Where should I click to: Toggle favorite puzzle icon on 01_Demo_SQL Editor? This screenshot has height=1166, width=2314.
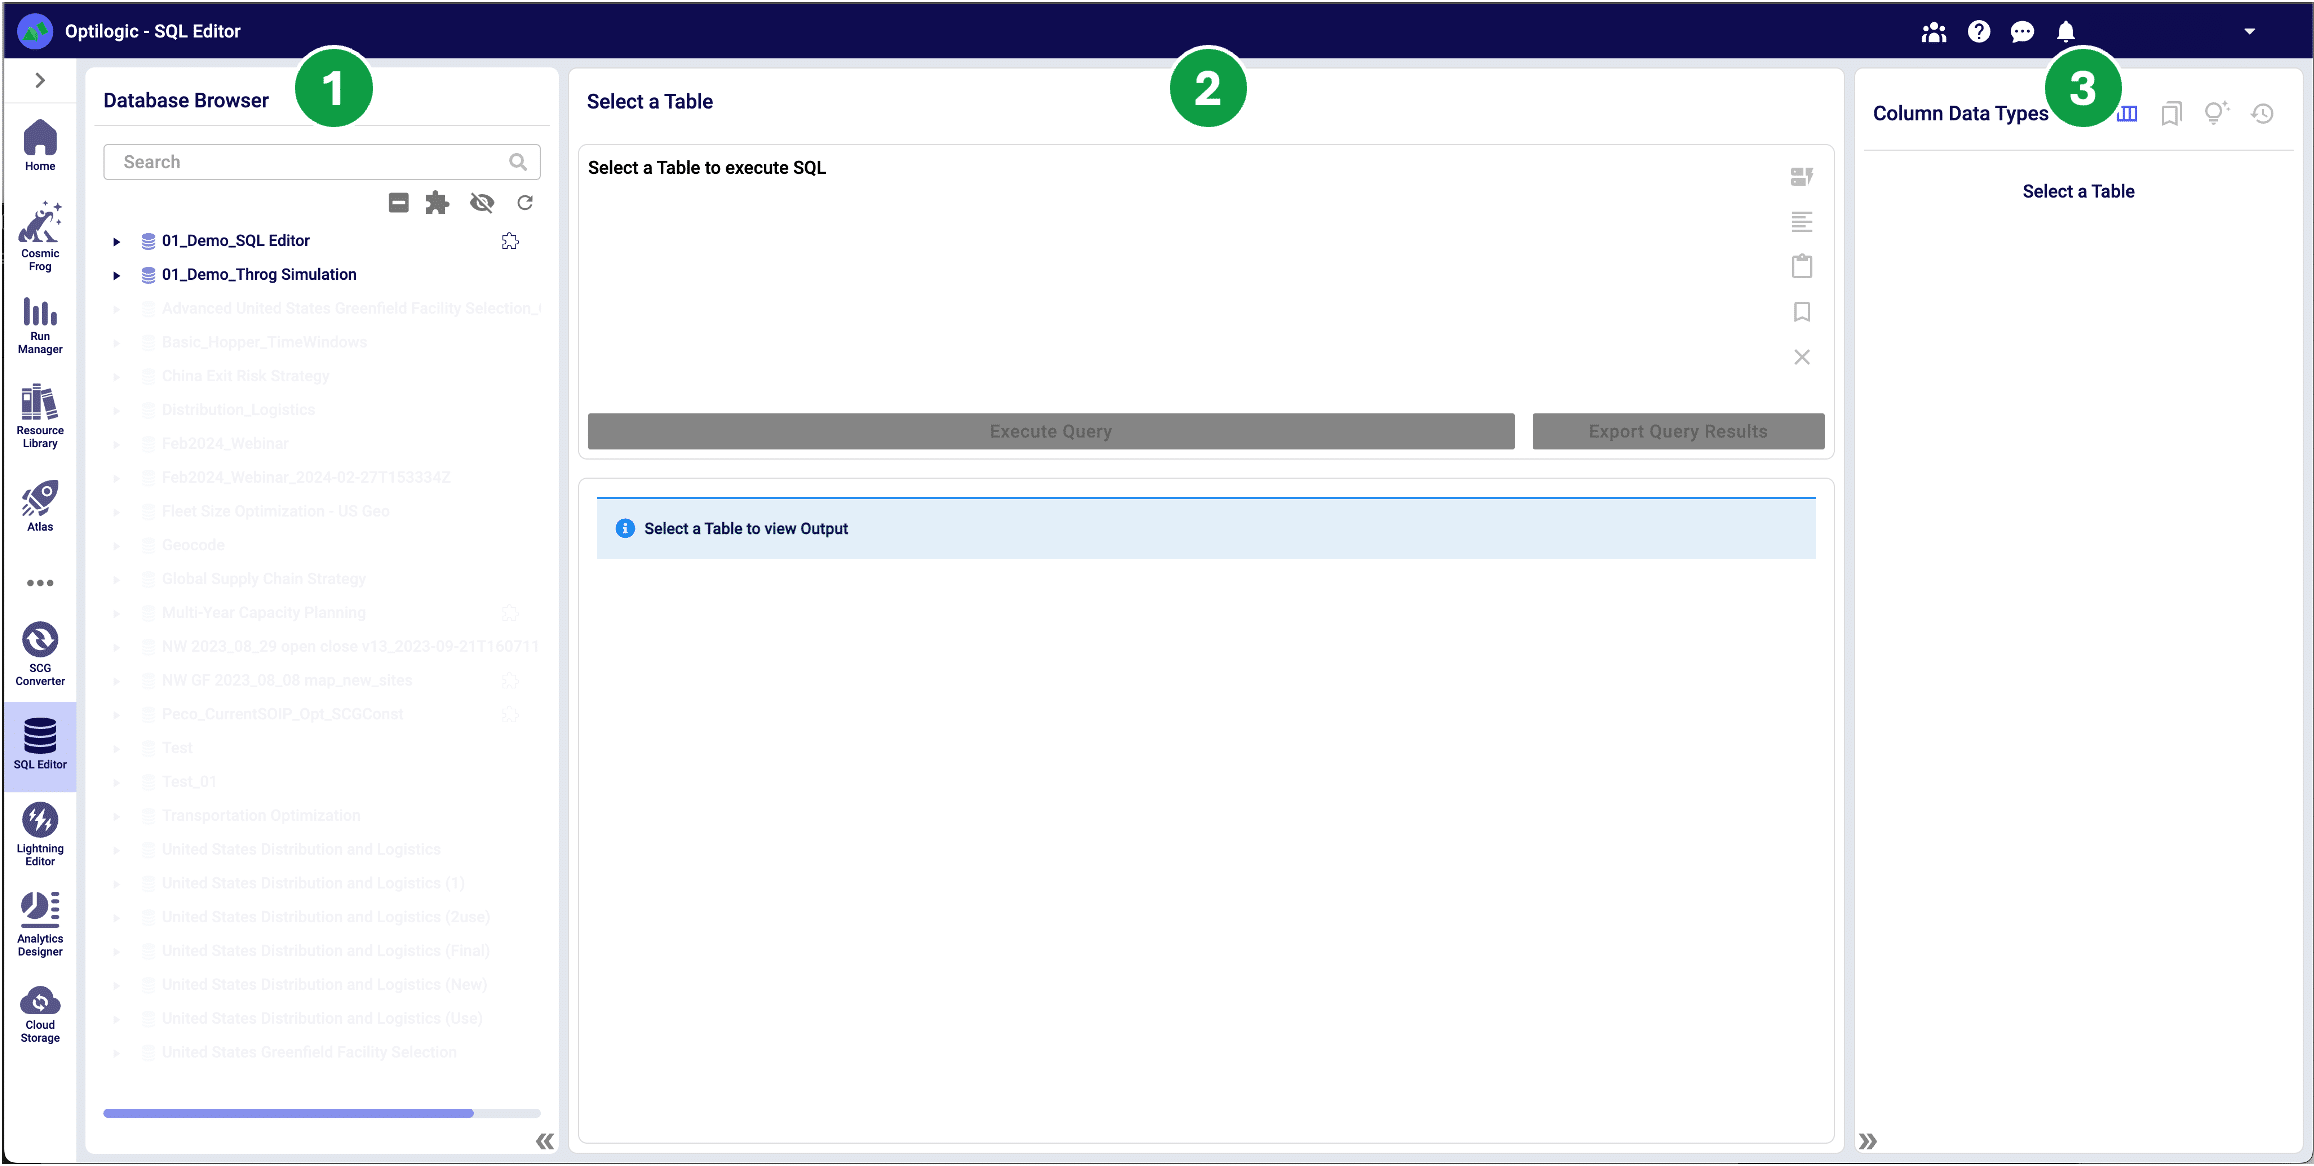[510, 241]
